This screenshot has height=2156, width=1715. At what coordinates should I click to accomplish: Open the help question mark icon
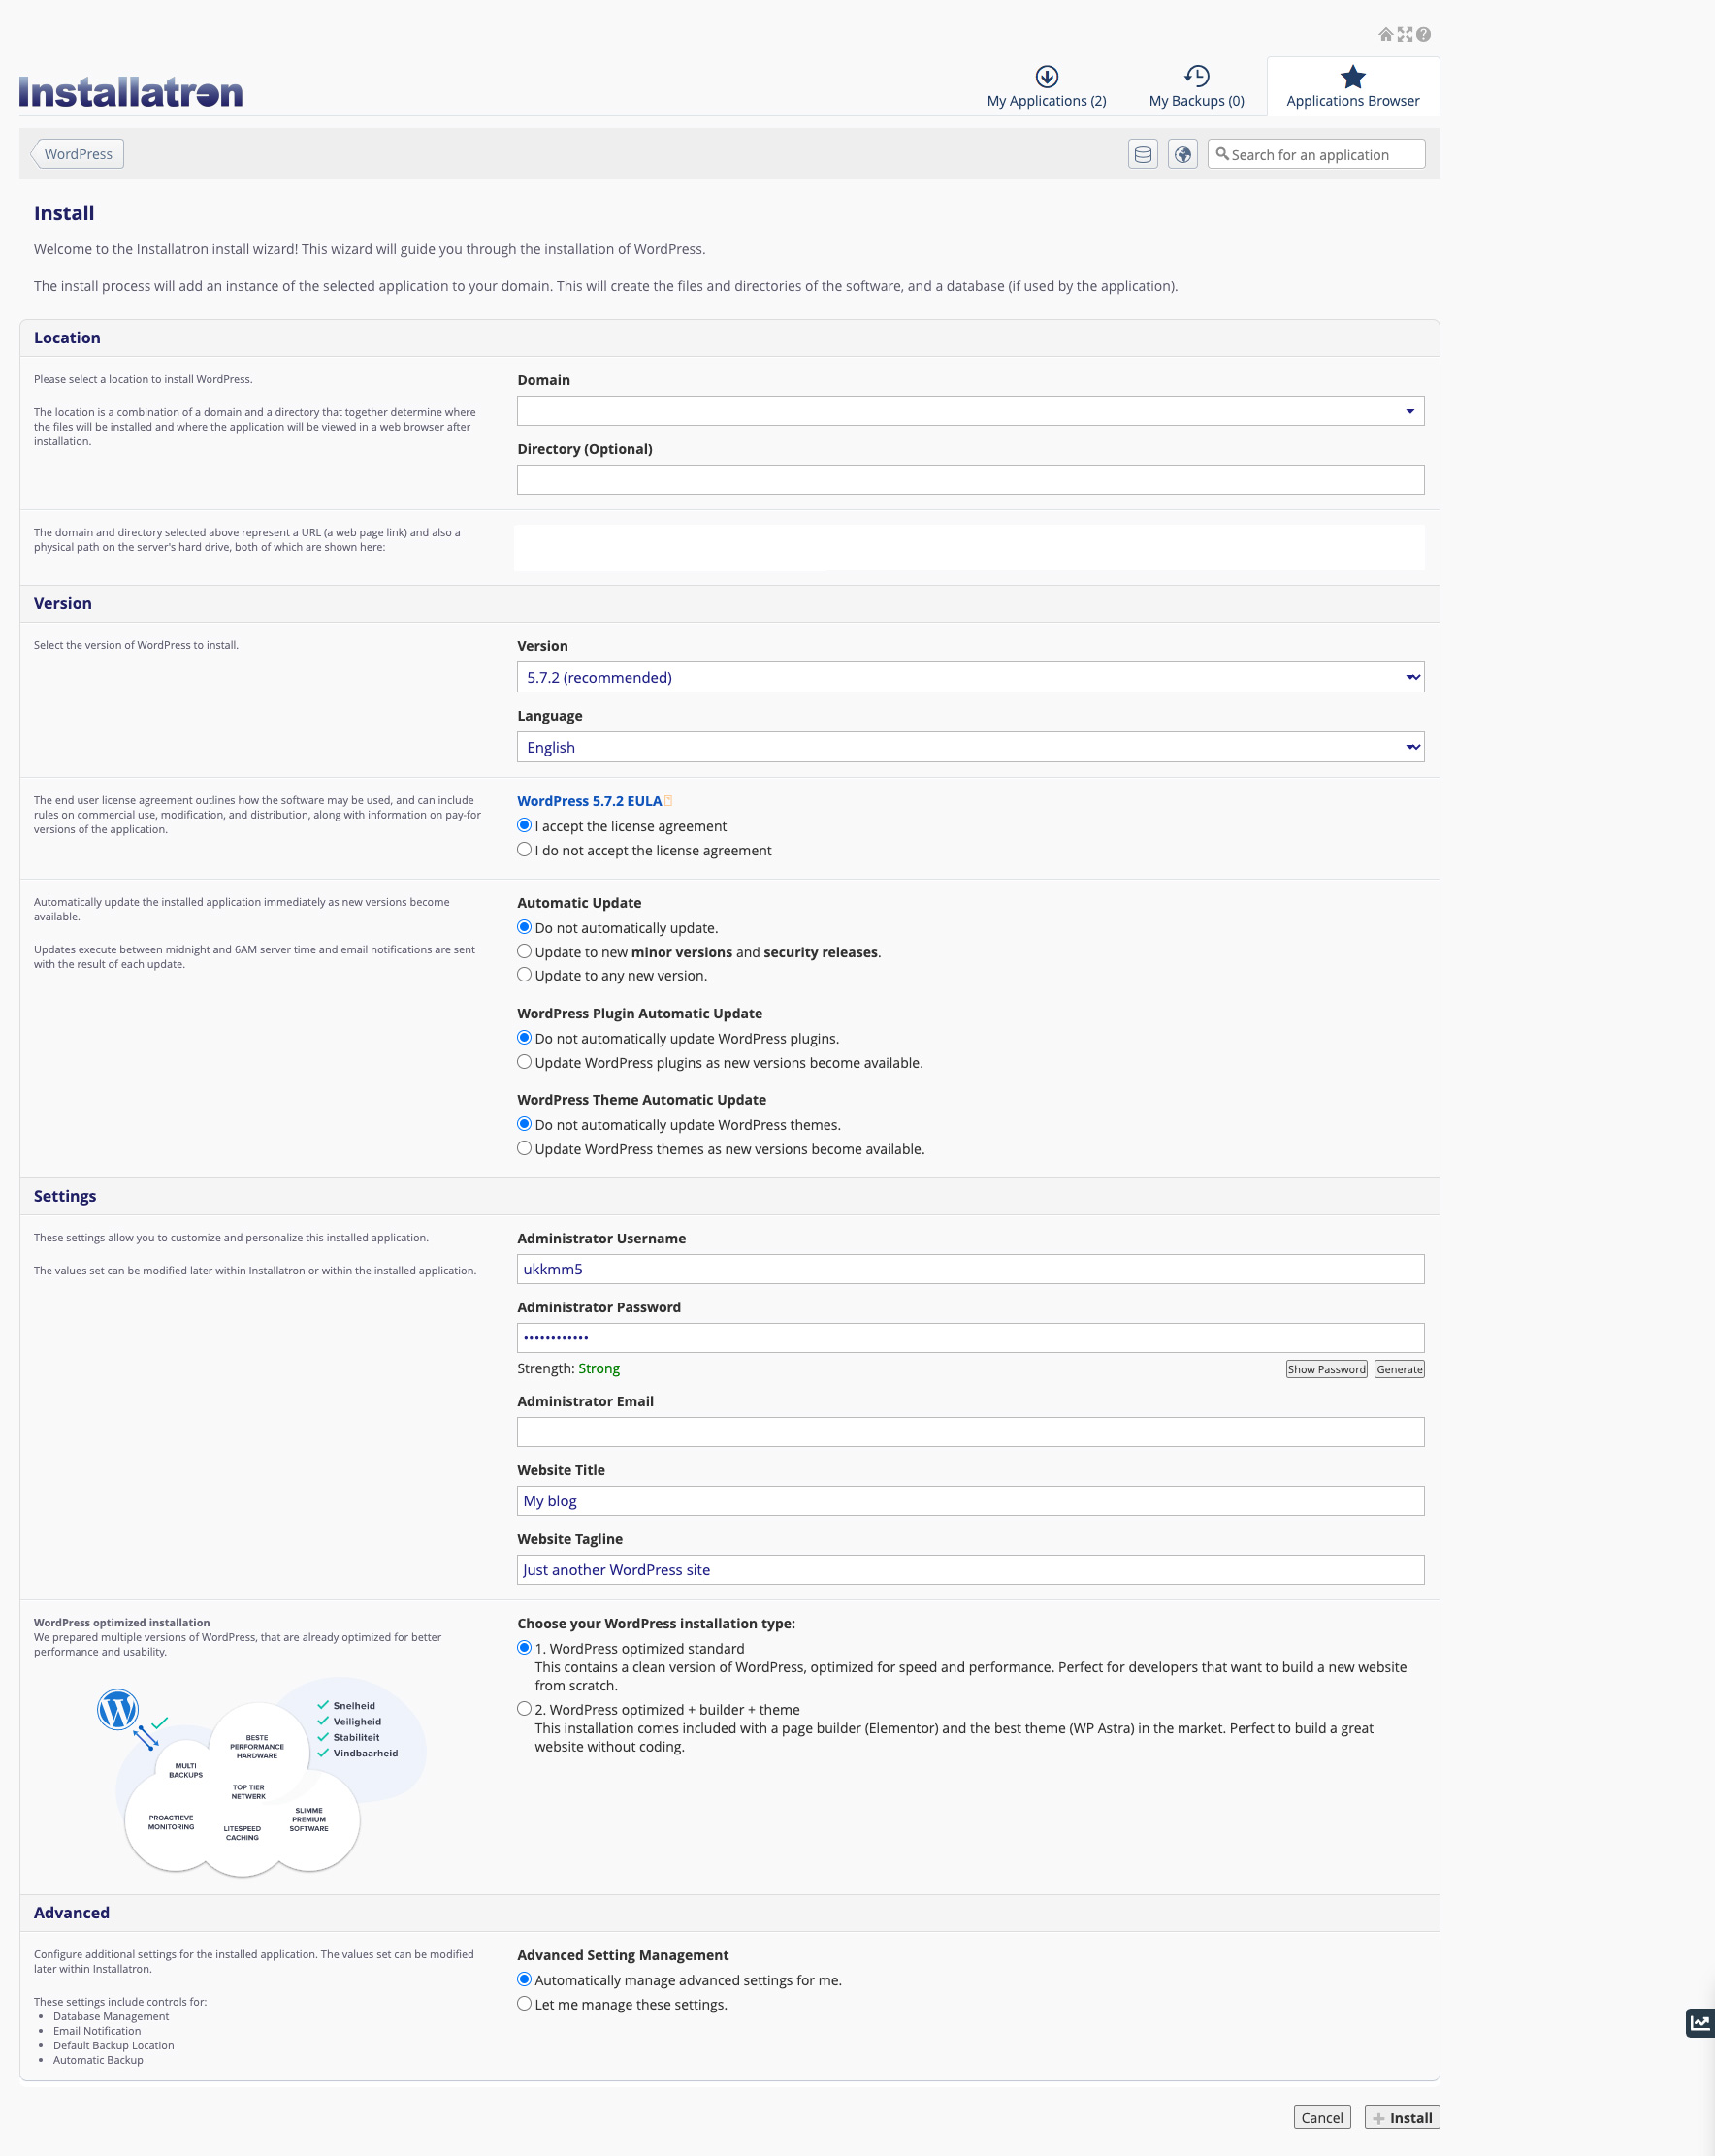coord(1423,34)
